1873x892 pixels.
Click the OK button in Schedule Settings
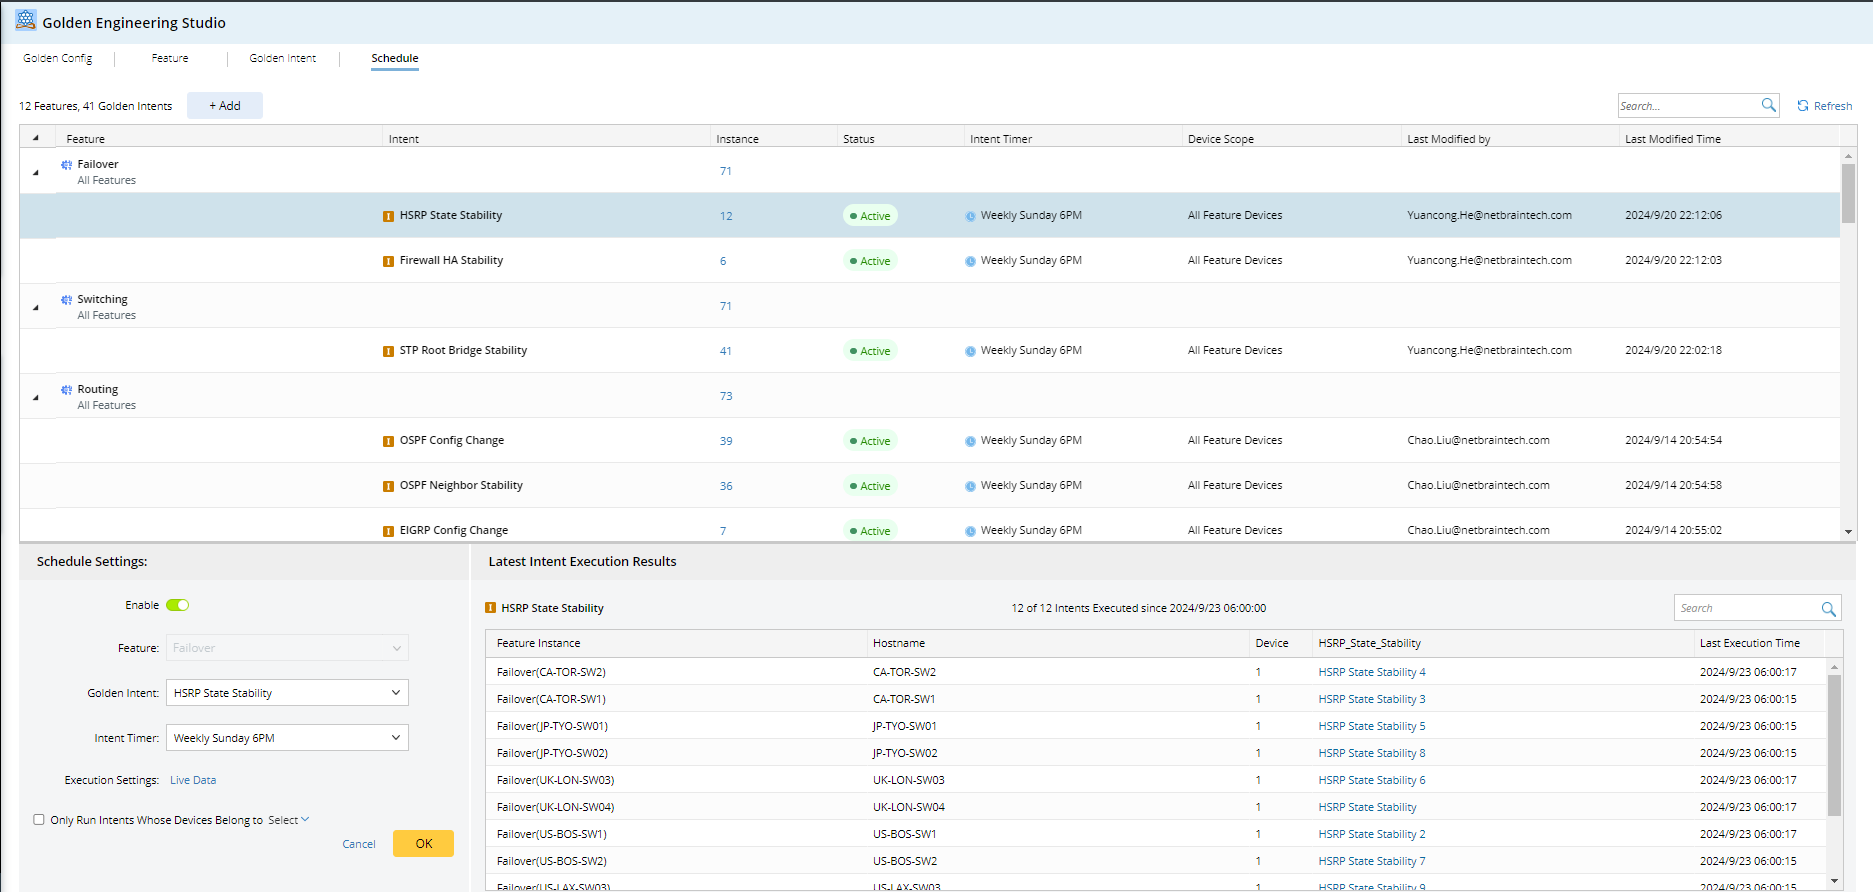(423, 844)
